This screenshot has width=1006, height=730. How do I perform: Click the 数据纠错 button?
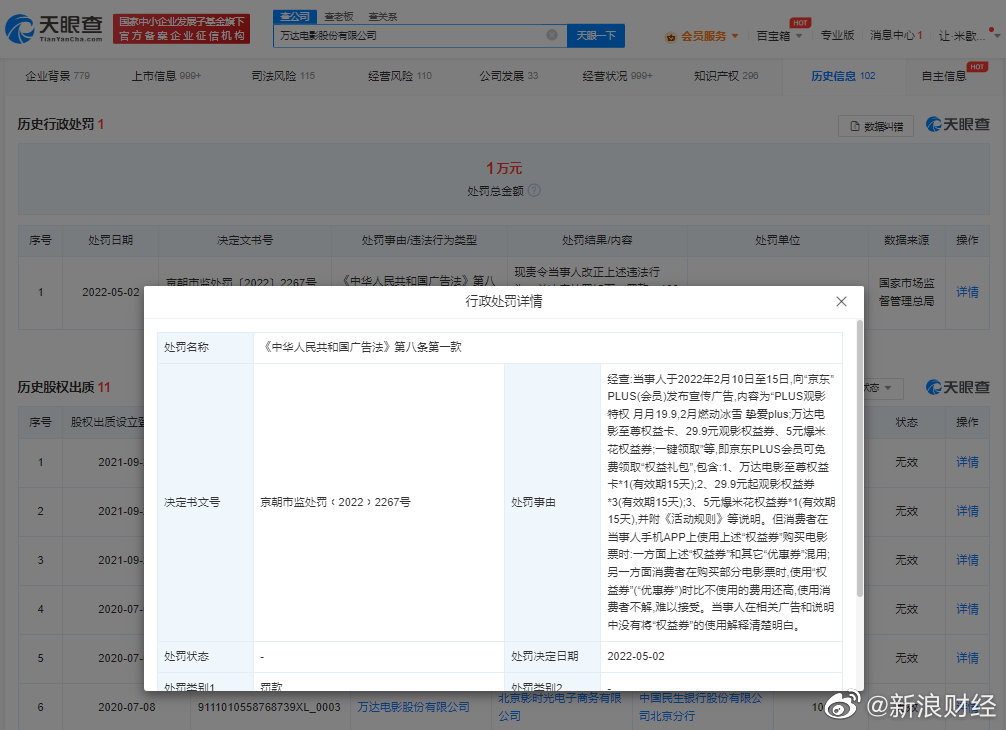[x=876, y=126]
